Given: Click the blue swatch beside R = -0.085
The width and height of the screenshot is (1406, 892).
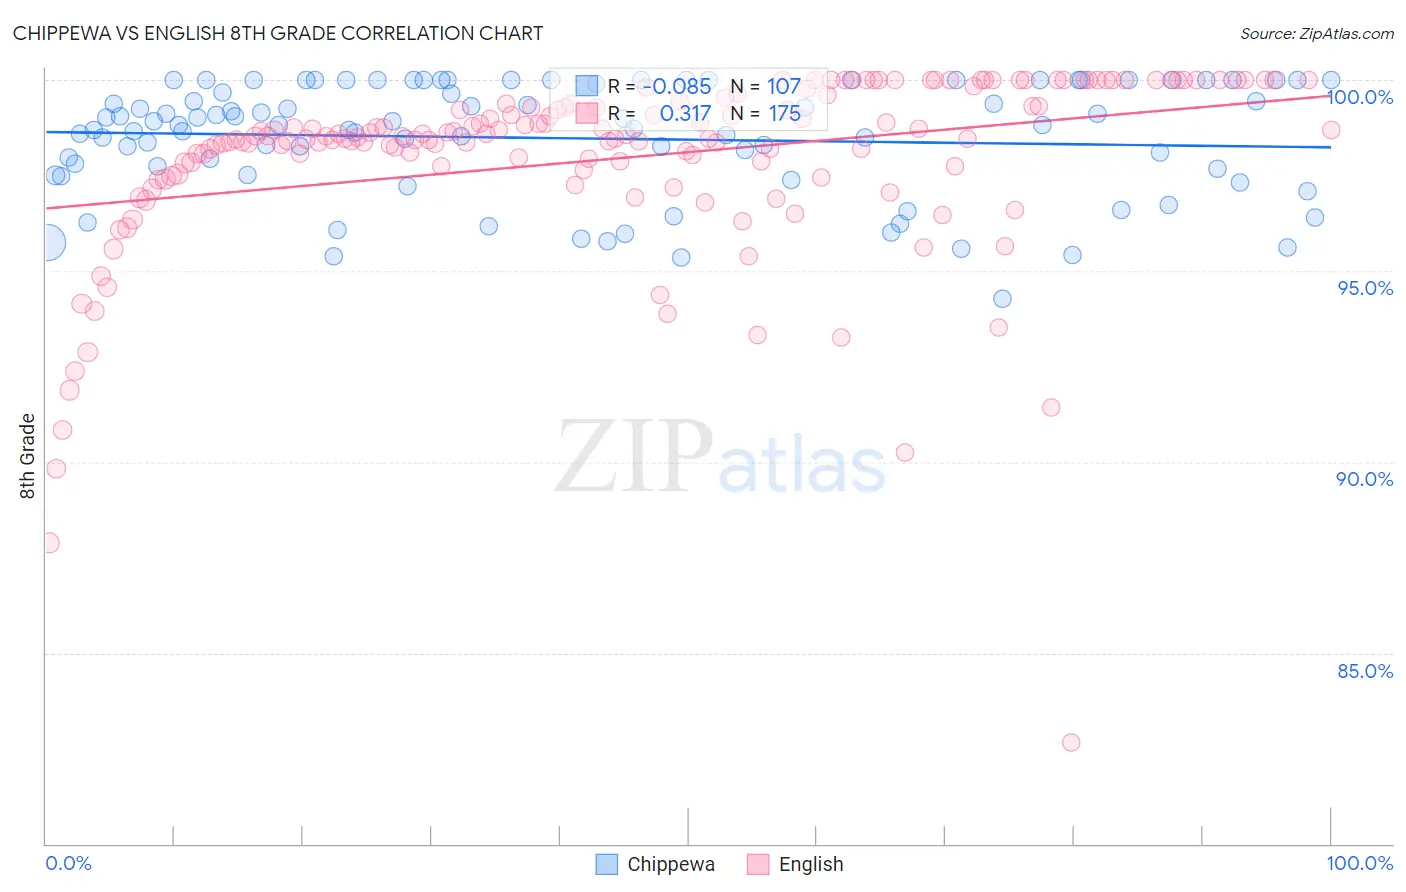Looking at the screenshot, I should click(x=587, y=86).
